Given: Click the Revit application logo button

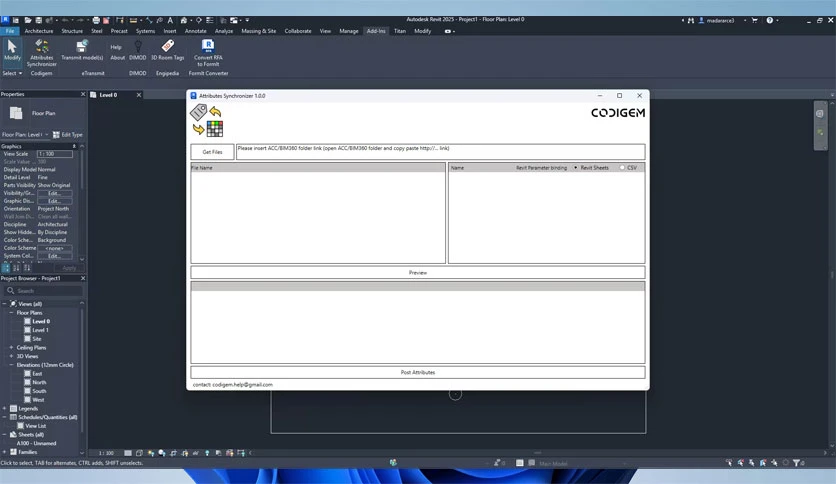Looking at the screenshot, I should [x=5, y=20].
